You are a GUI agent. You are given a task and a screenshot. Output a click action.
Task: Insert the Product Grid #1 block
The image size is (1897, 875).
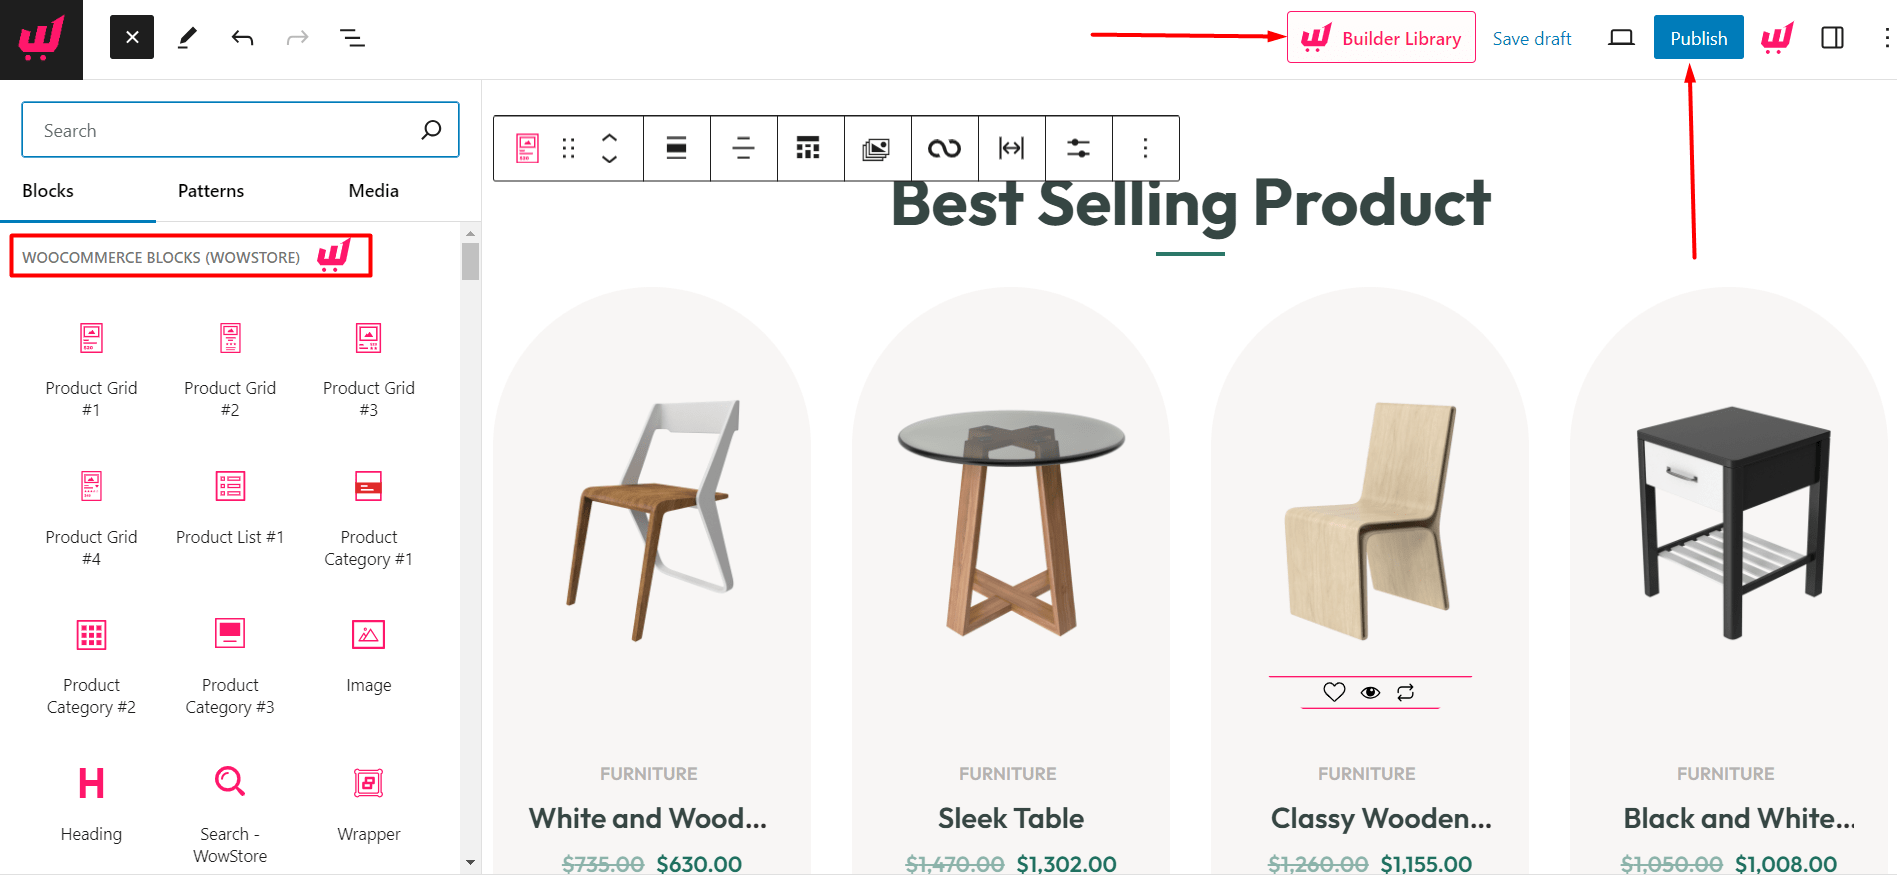(x=91, y=371)
